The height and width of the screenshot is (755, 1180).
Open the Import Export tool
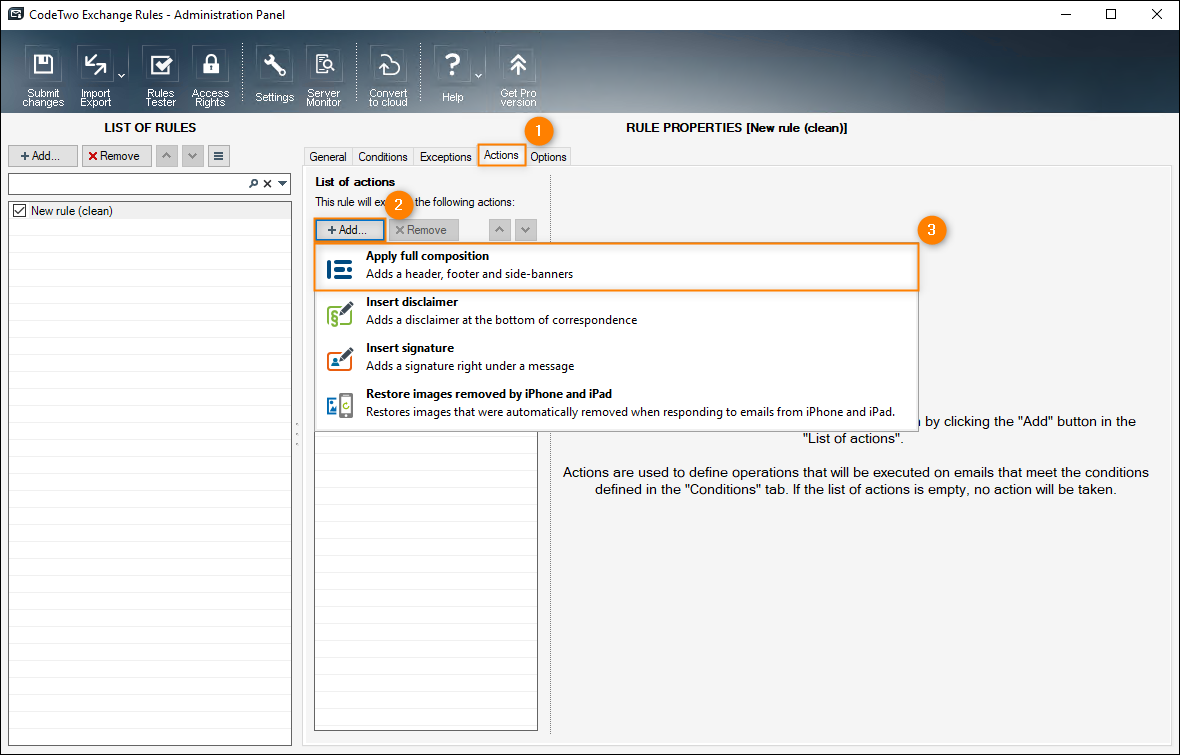(96, 77)
